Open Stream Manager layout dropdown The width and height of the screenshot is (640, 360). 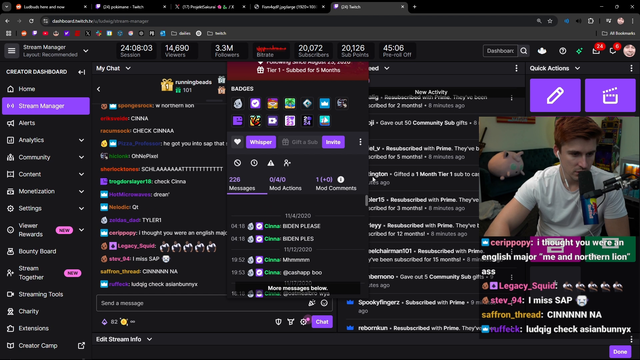(x=86, y=51)
